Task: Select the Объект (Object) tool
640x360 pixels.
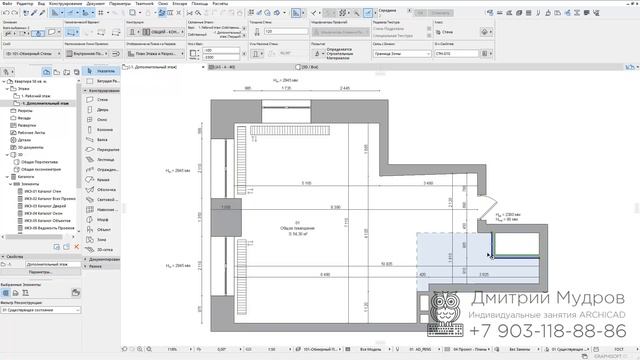Action: 101,229
